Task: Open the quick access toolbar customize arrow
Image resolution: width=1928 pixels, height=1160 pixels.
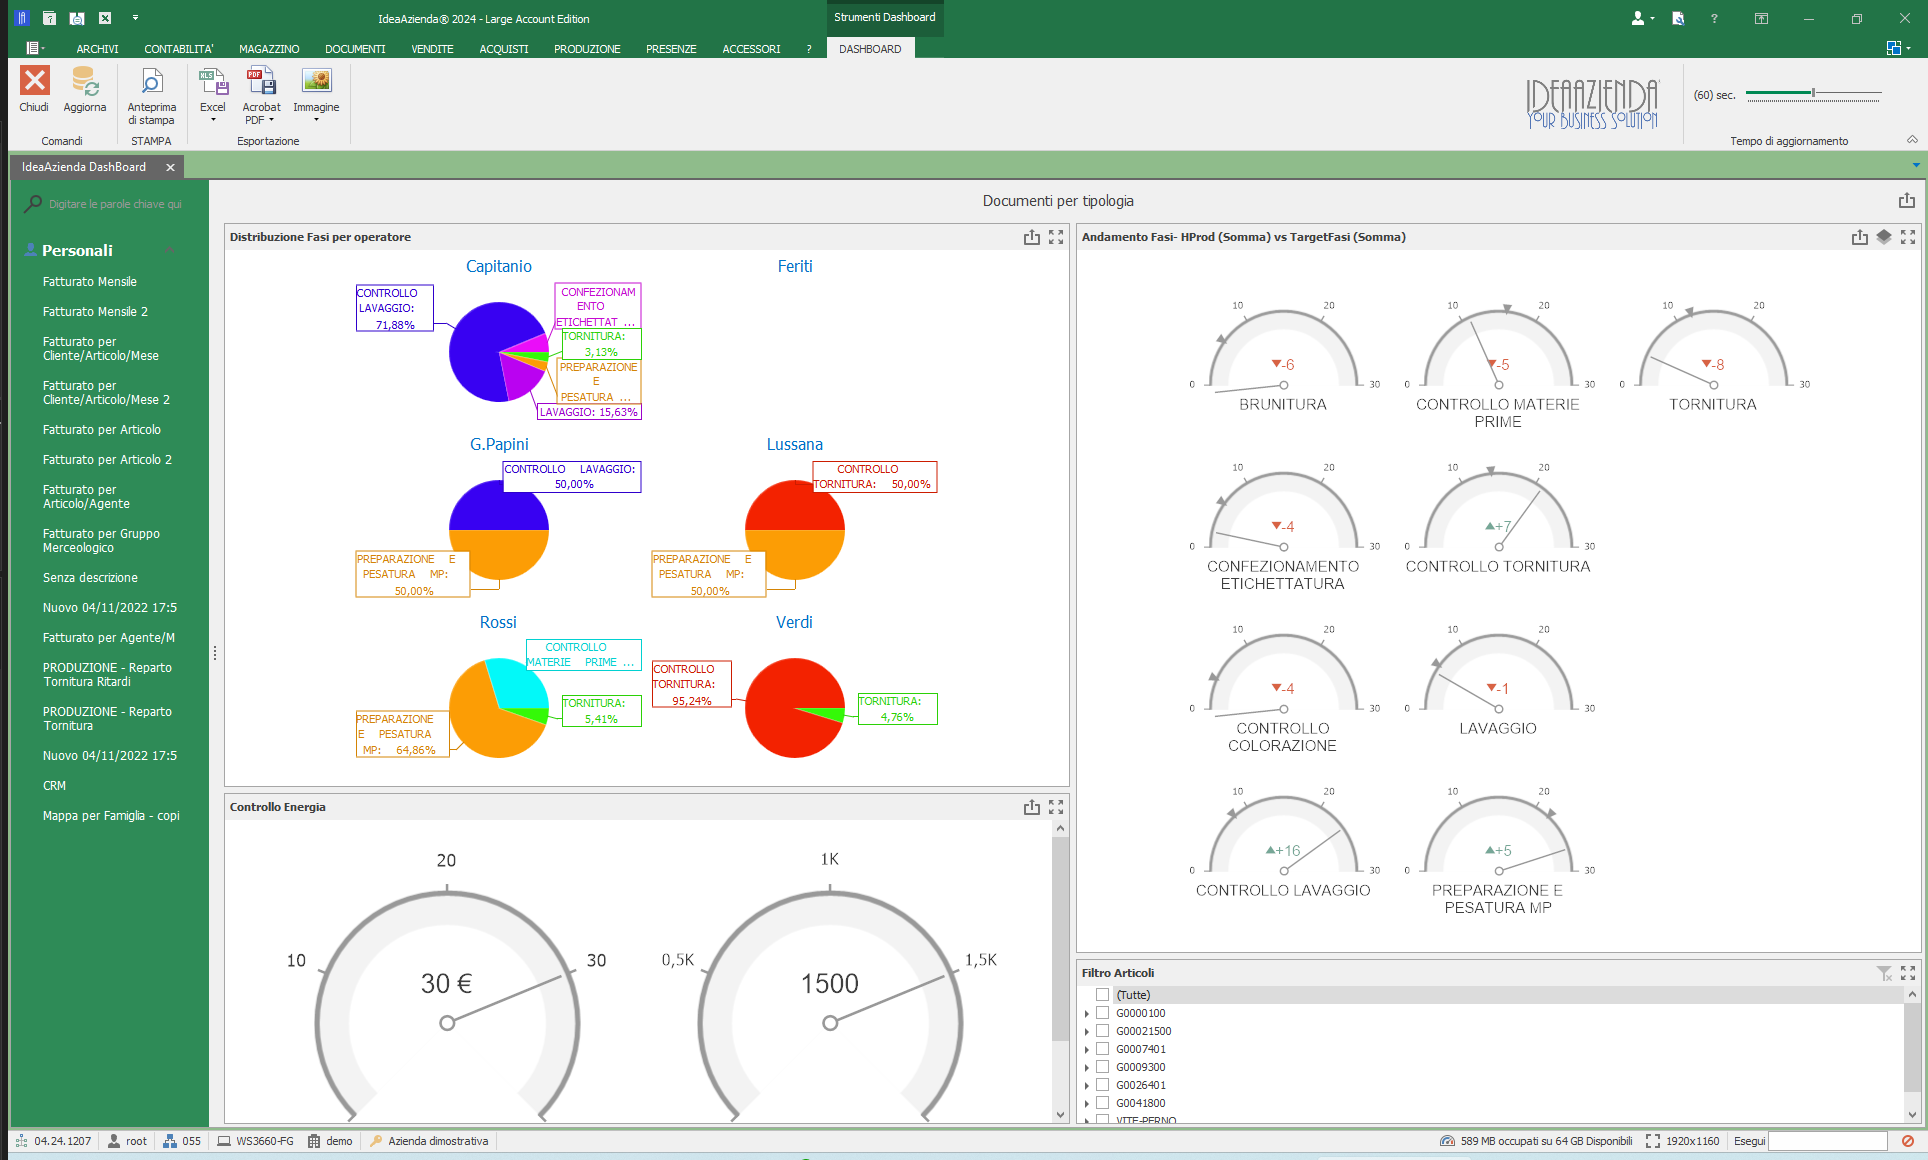Action: coord(135,18)
